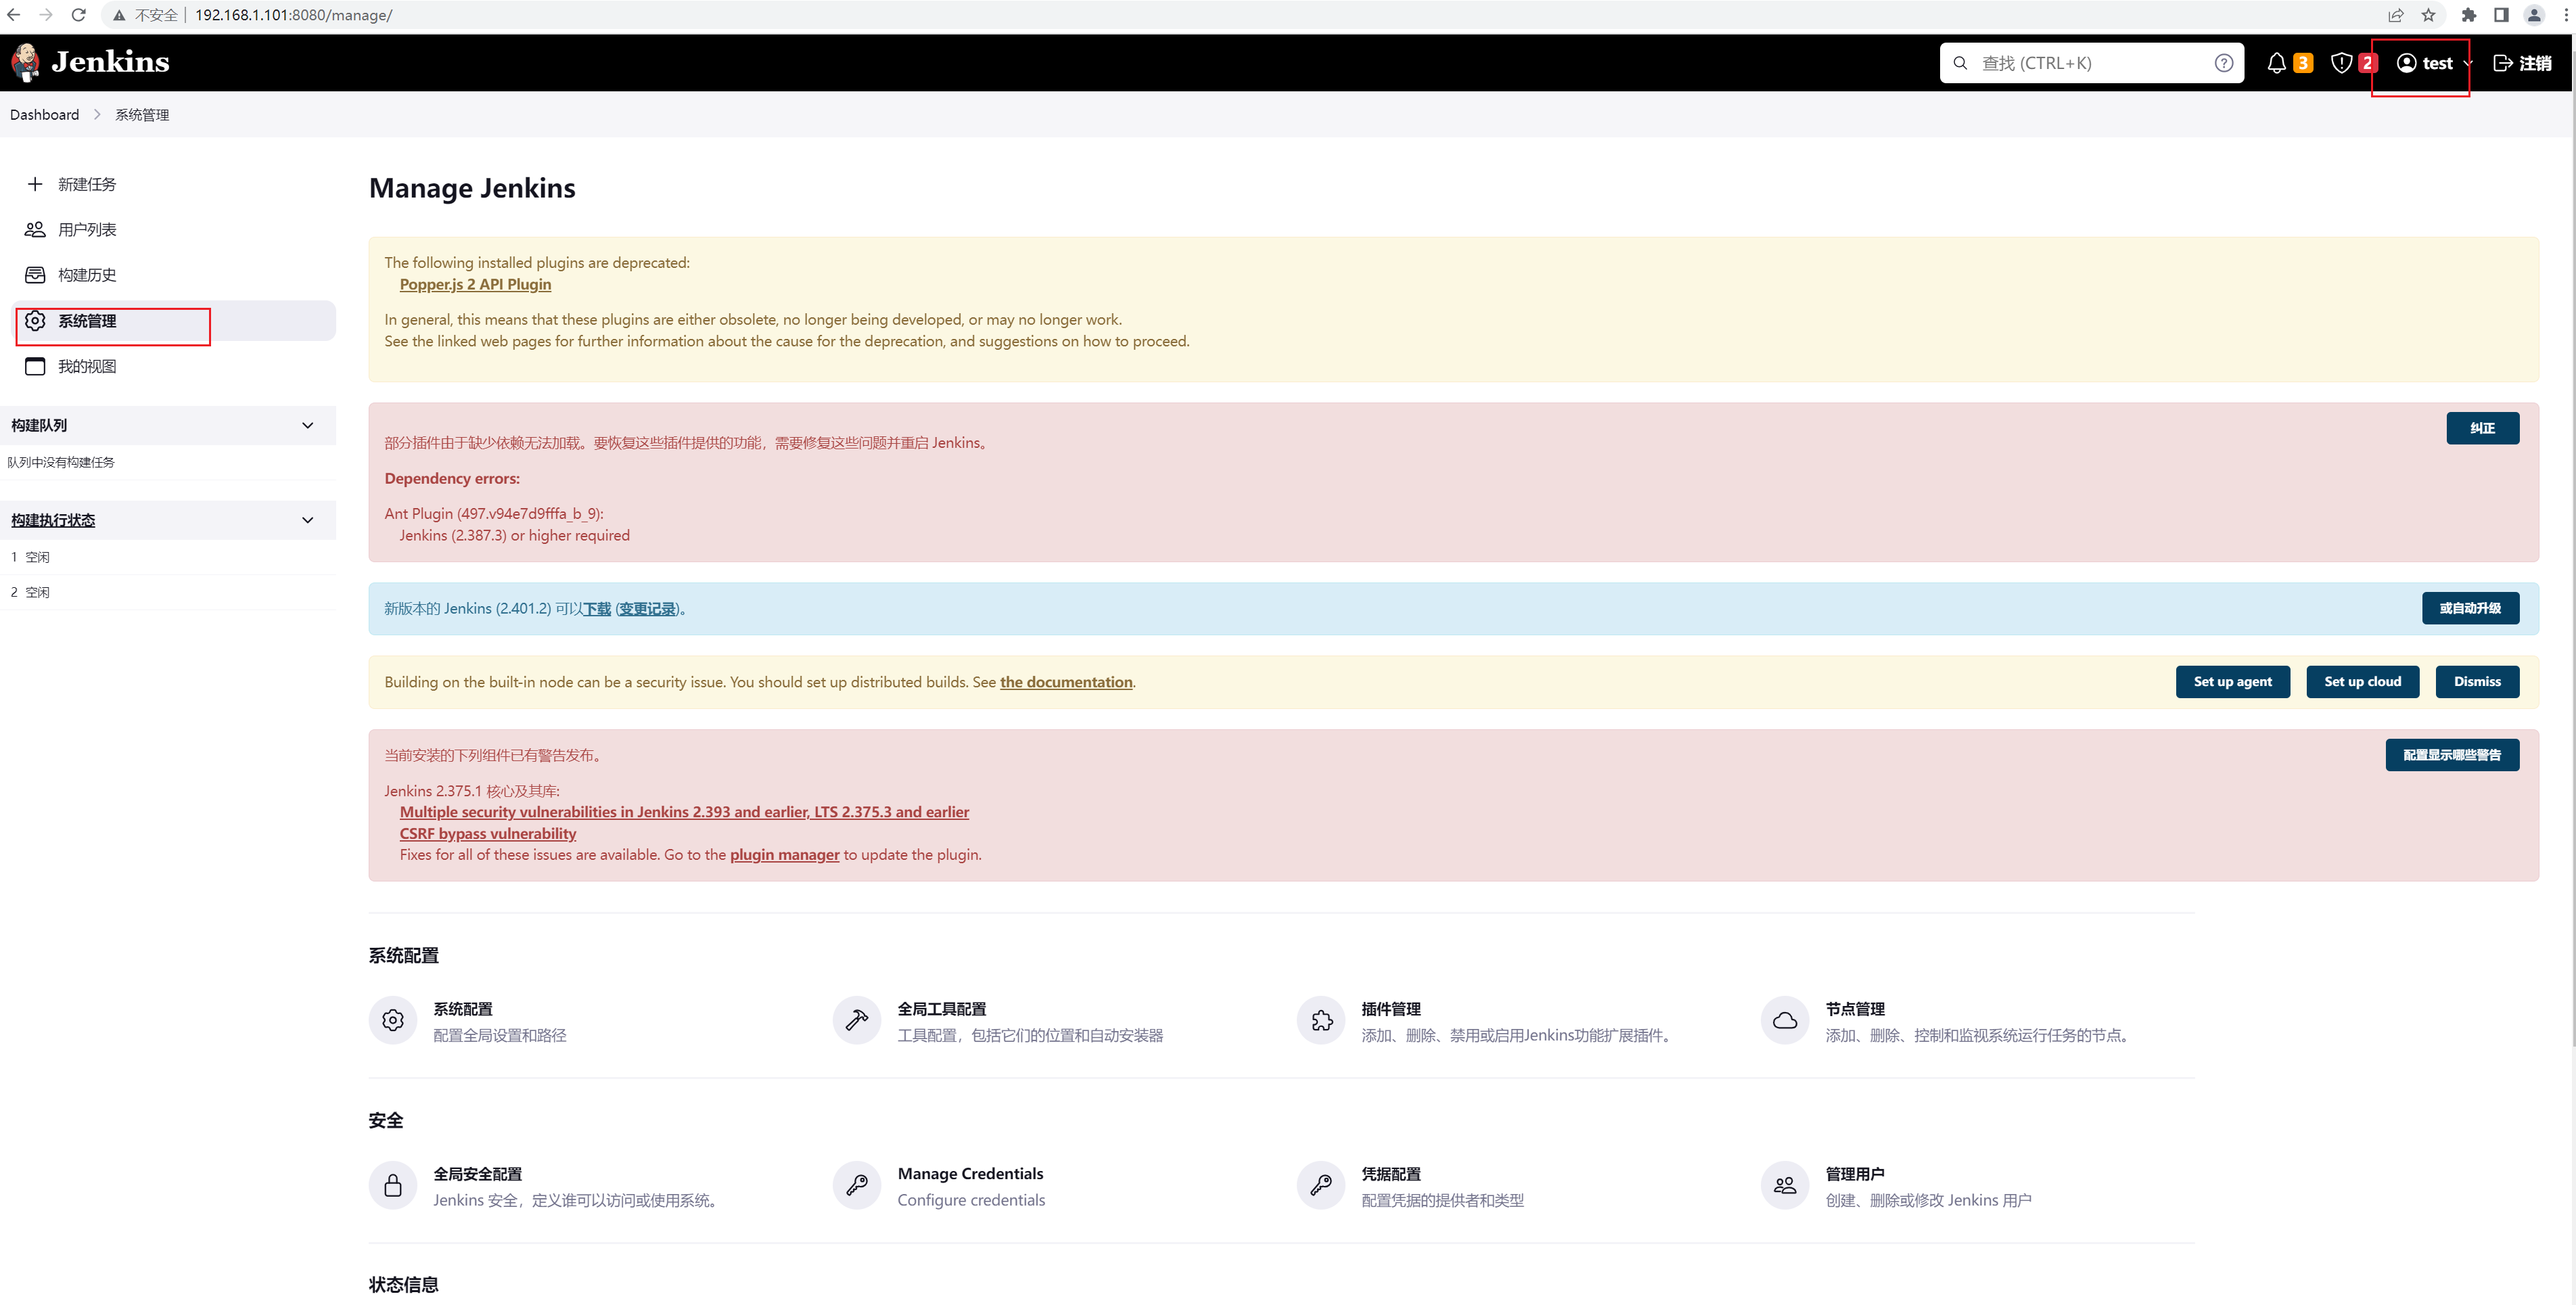Focus the 查找 search field
The height and width of the screenshot is (1305, 2576).
2092,63
